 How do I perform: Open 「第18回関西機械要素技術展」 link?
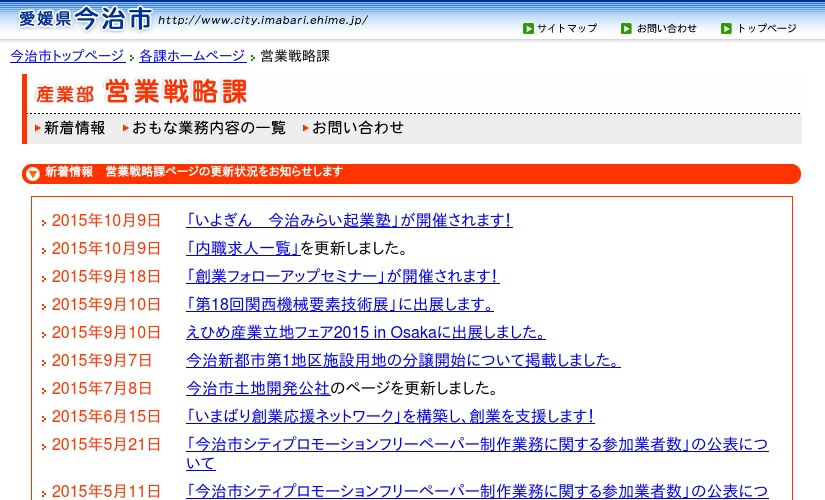click(340, 304)
